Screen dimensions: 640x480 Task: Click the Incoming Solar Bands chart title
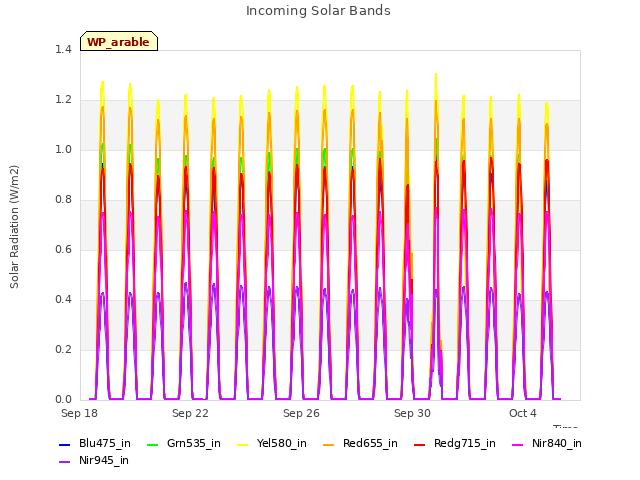click(x=318, y=11)
